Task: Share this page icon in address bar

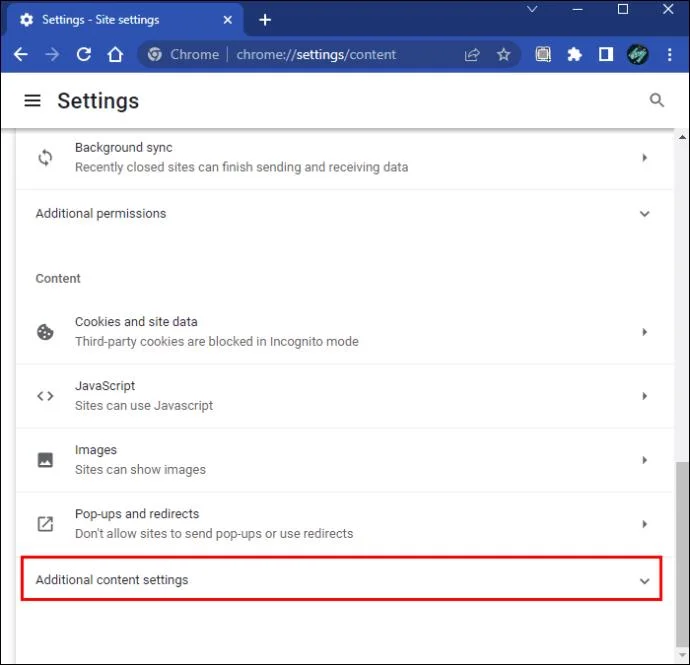Action: pos(472,55)
